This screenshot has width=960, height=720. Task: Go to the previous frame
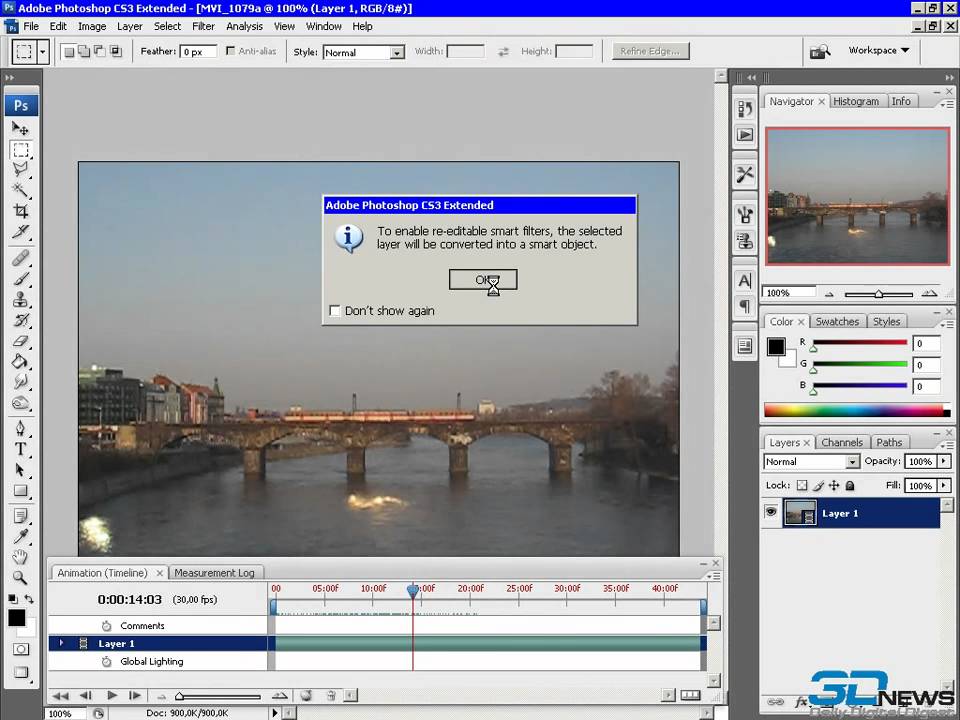[x=86, y=695]
